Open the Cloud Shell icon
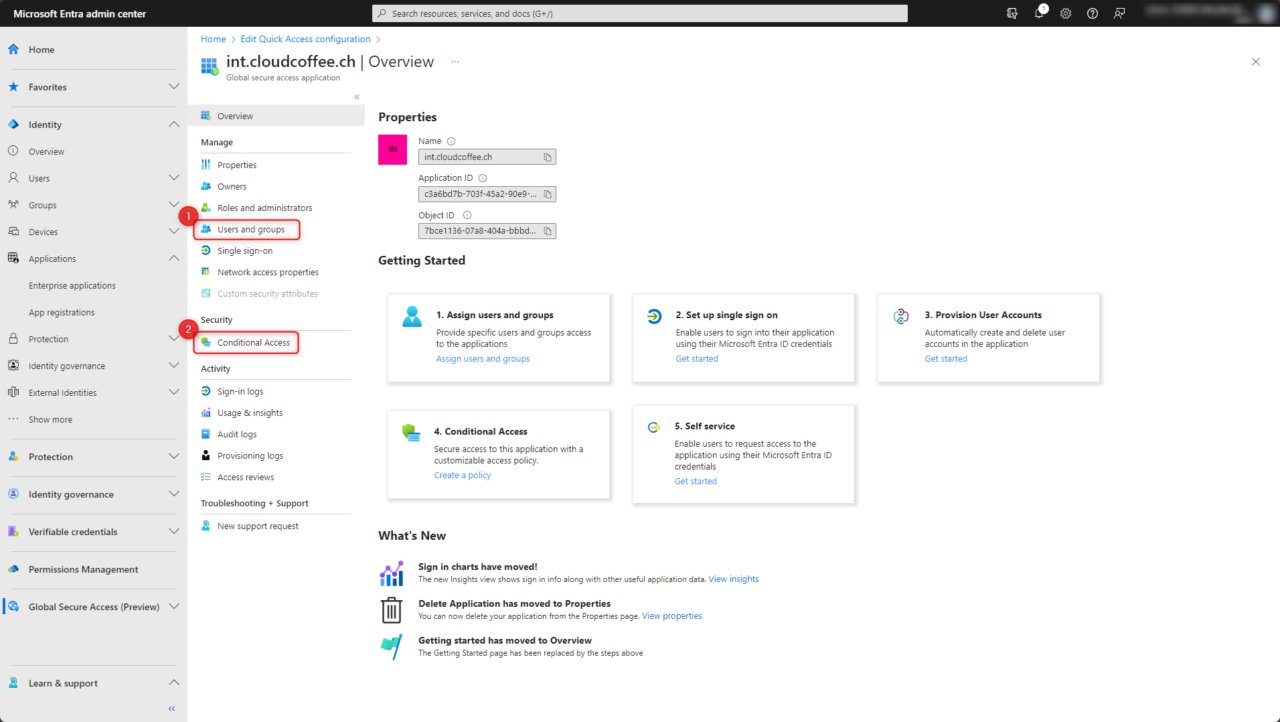The image size is (1280, 722). (x=1012, y=13)
